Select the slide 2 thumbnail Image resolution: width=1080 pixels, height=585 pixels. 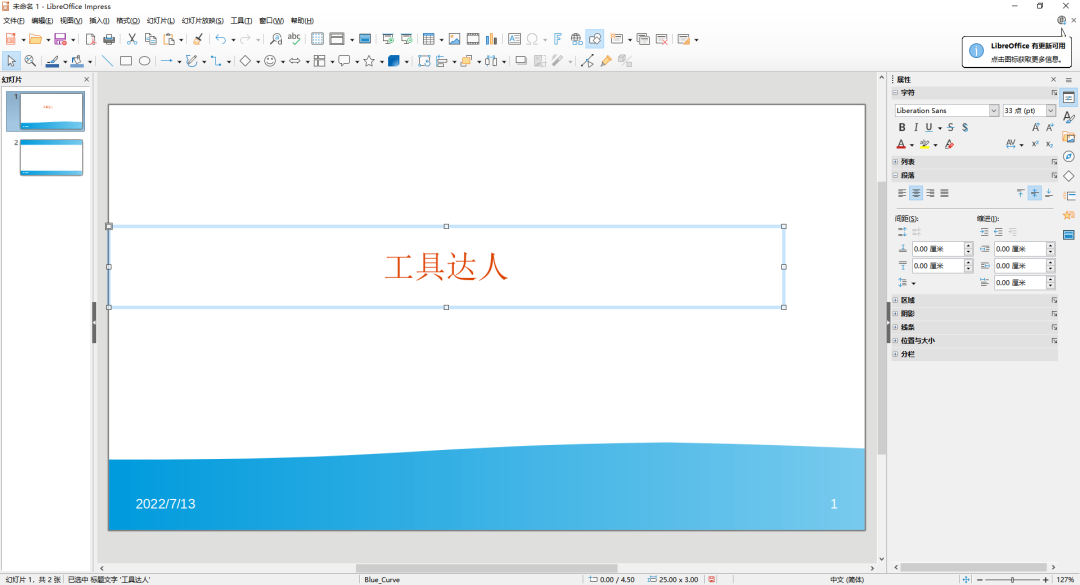pos(51,158)
